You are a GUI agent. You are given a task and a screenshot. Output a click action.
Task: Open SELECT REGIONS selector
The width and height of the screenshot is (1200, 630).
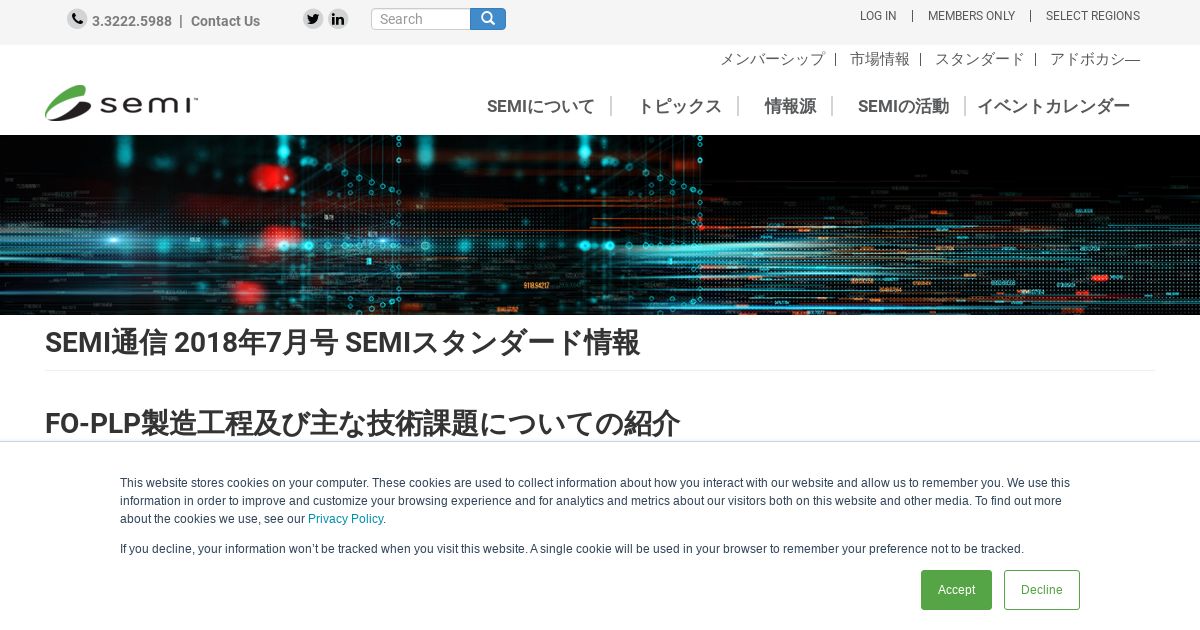(1093, 16)
